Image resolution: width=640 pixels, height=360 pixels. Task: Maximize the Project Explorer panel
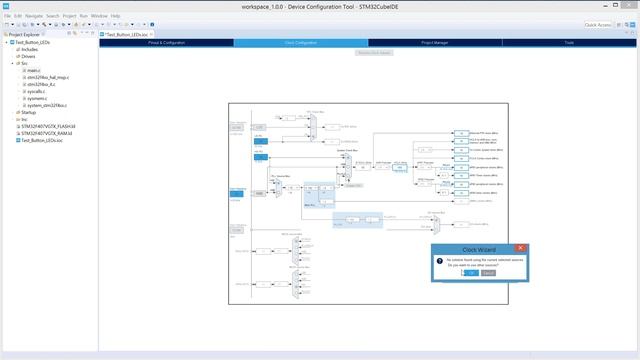93,33
